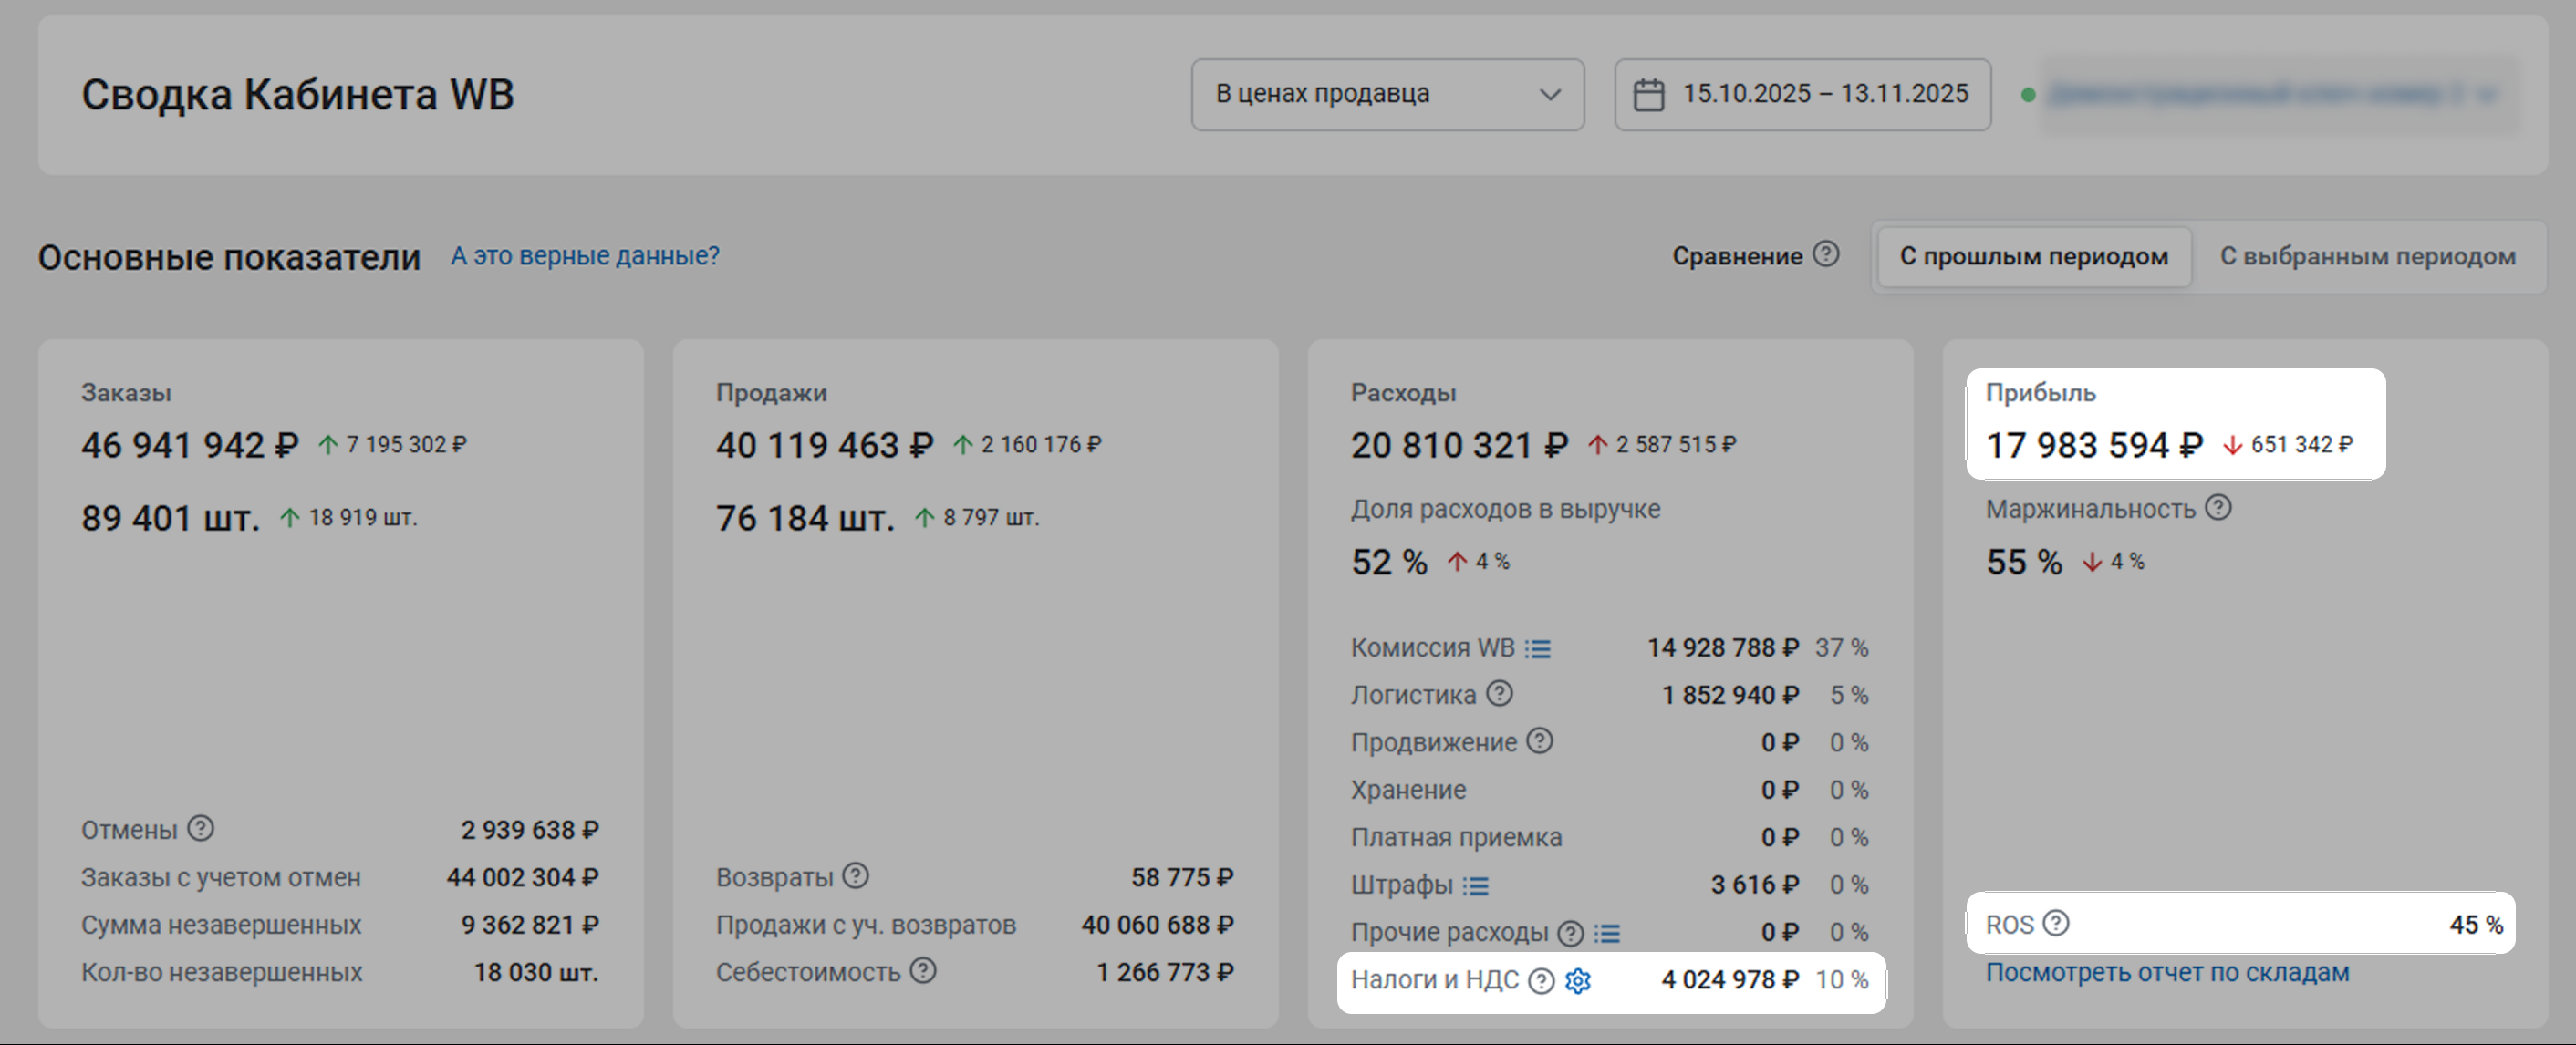Click help icon next to Налоги и НДС
The image size is (2576, 1045).
tap(1542, 981)
